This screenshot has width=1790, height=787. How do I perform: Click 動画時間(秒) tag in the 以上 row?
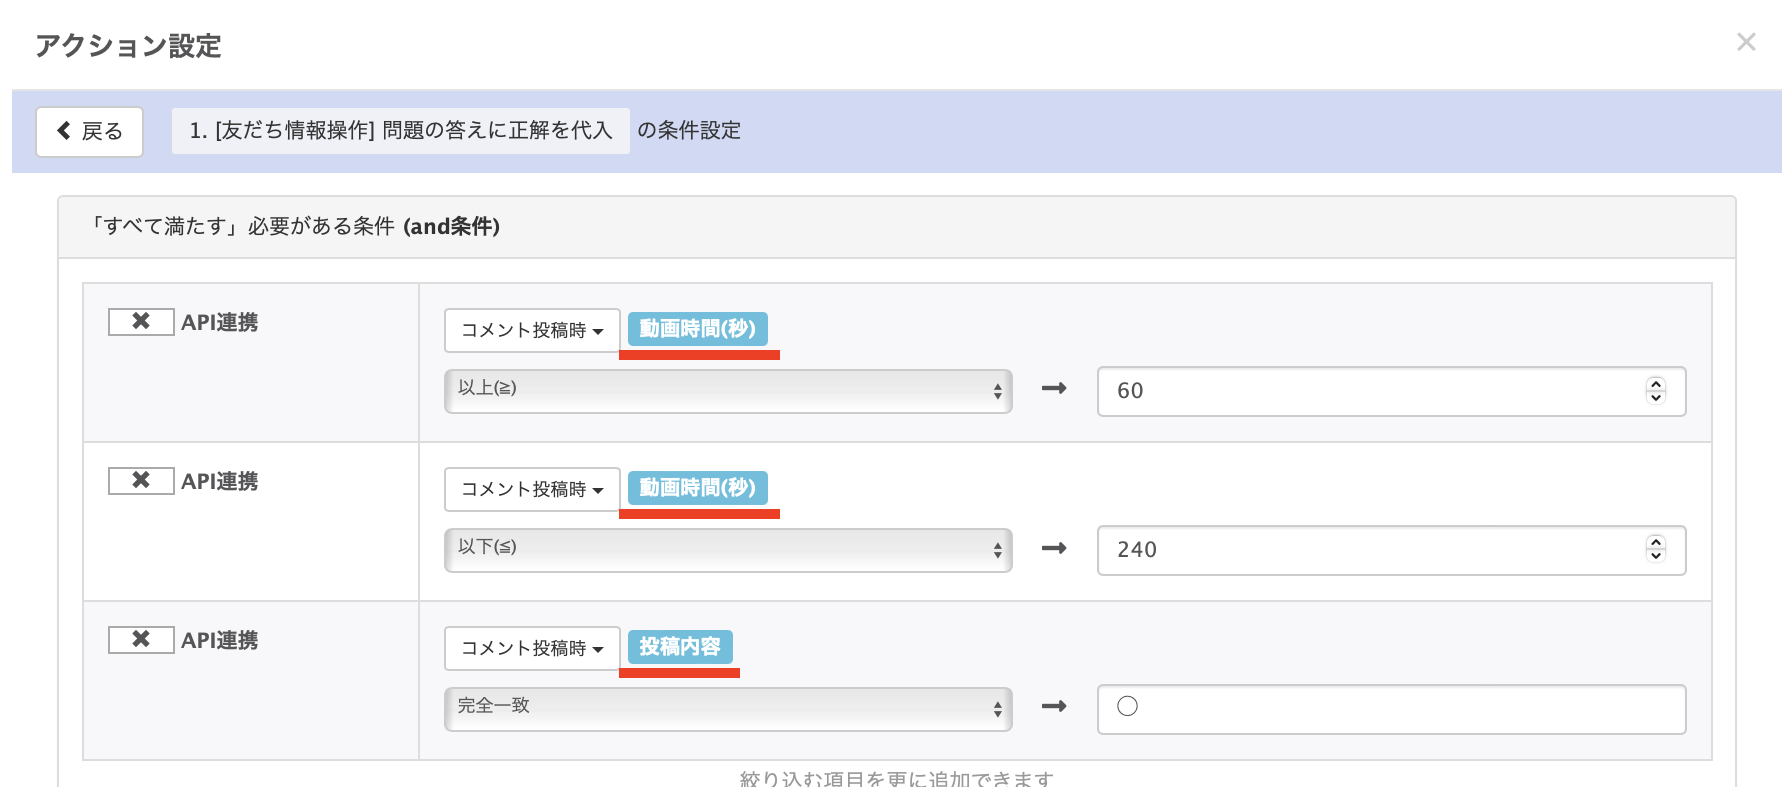click(698, 329)
